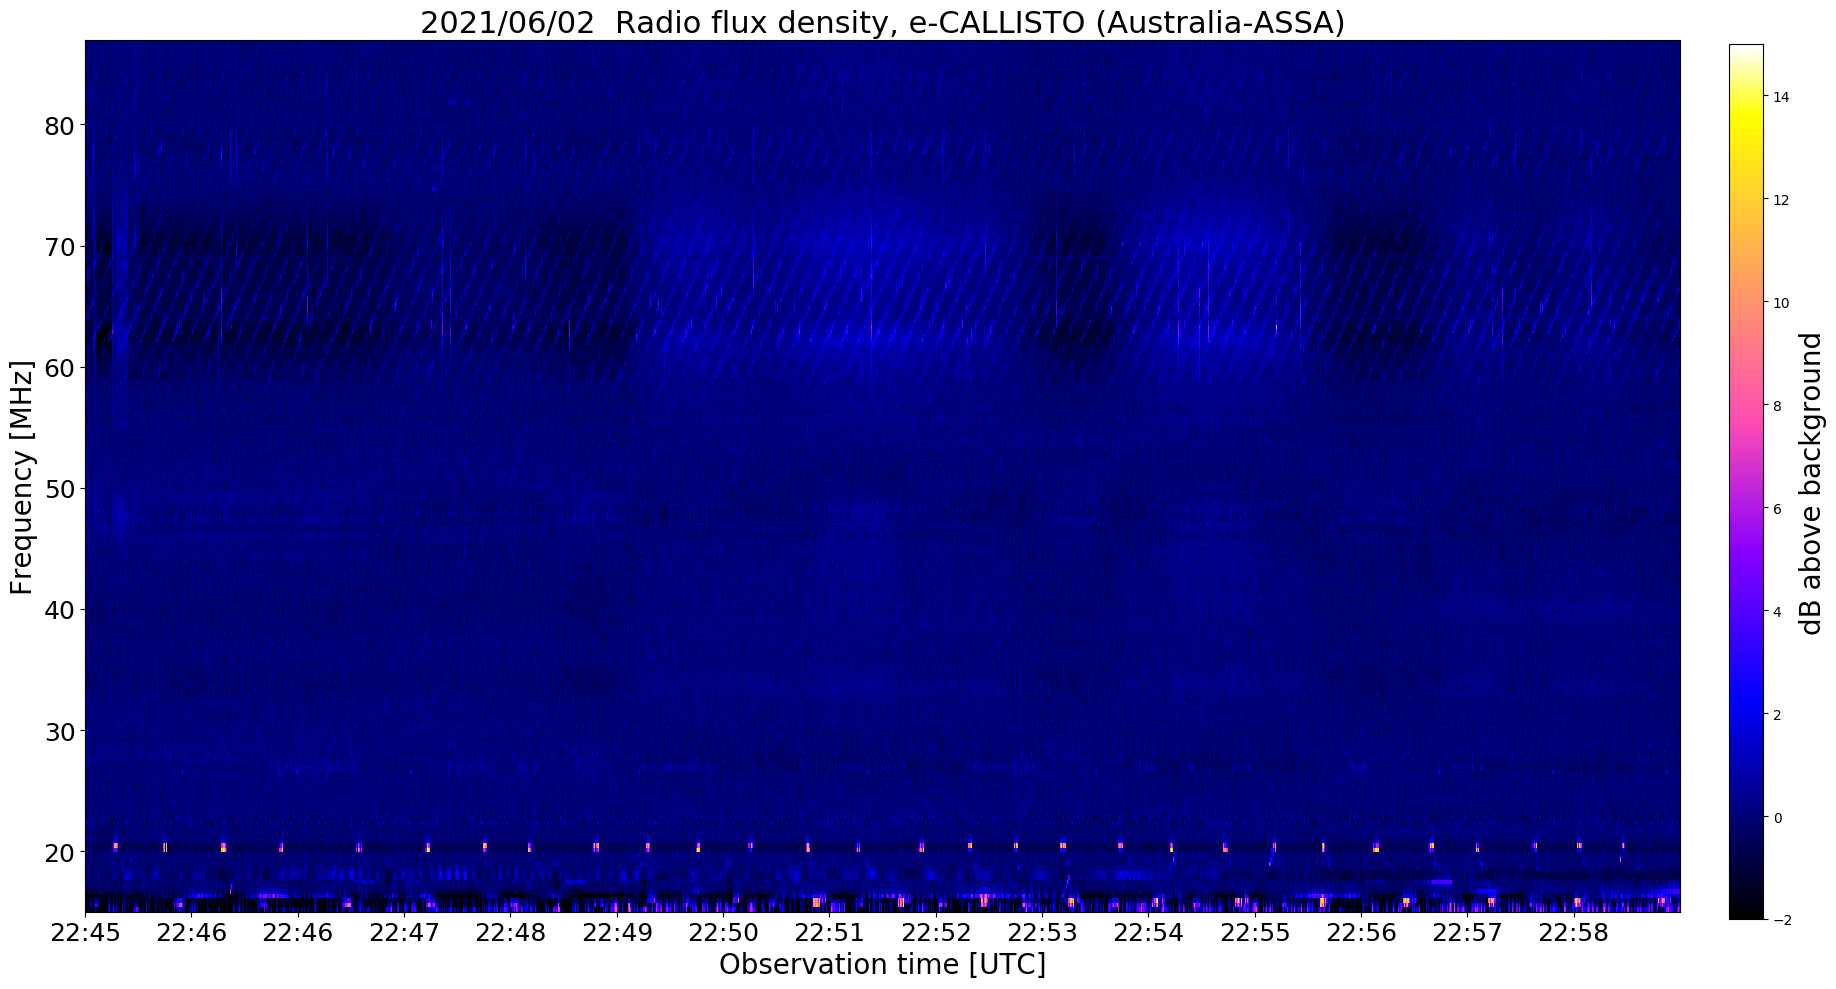This screenshot has width=1836, height=989.
Task: Click the 22:49 time tick label
Action: pyautogui.click(x=617, y=934)
